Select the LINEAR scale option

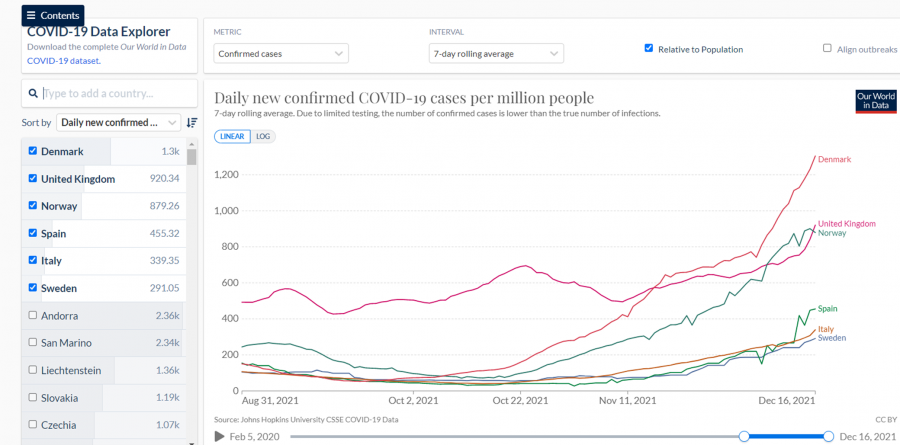[232, 136]
